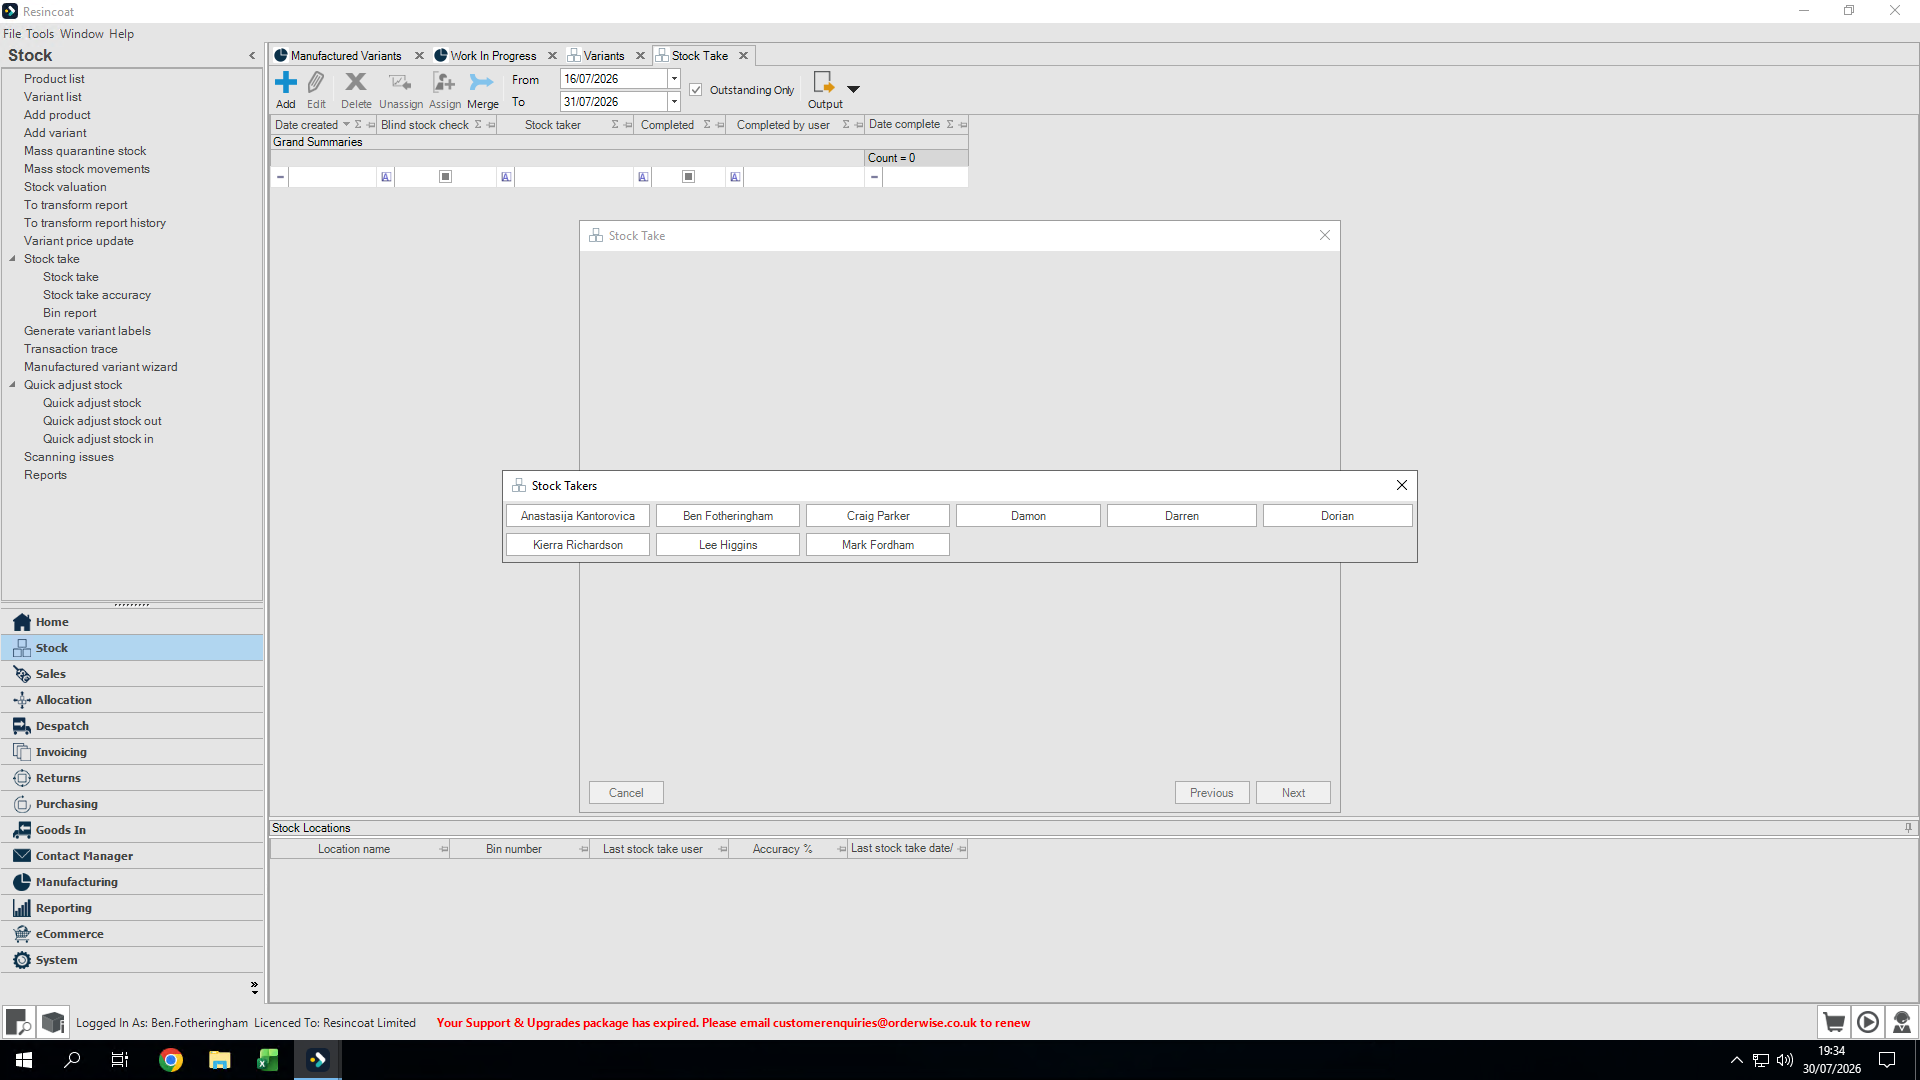Click the Add stock take plus icon
The height and width of the screenshot is (1080, 1920).
[286, 82]
